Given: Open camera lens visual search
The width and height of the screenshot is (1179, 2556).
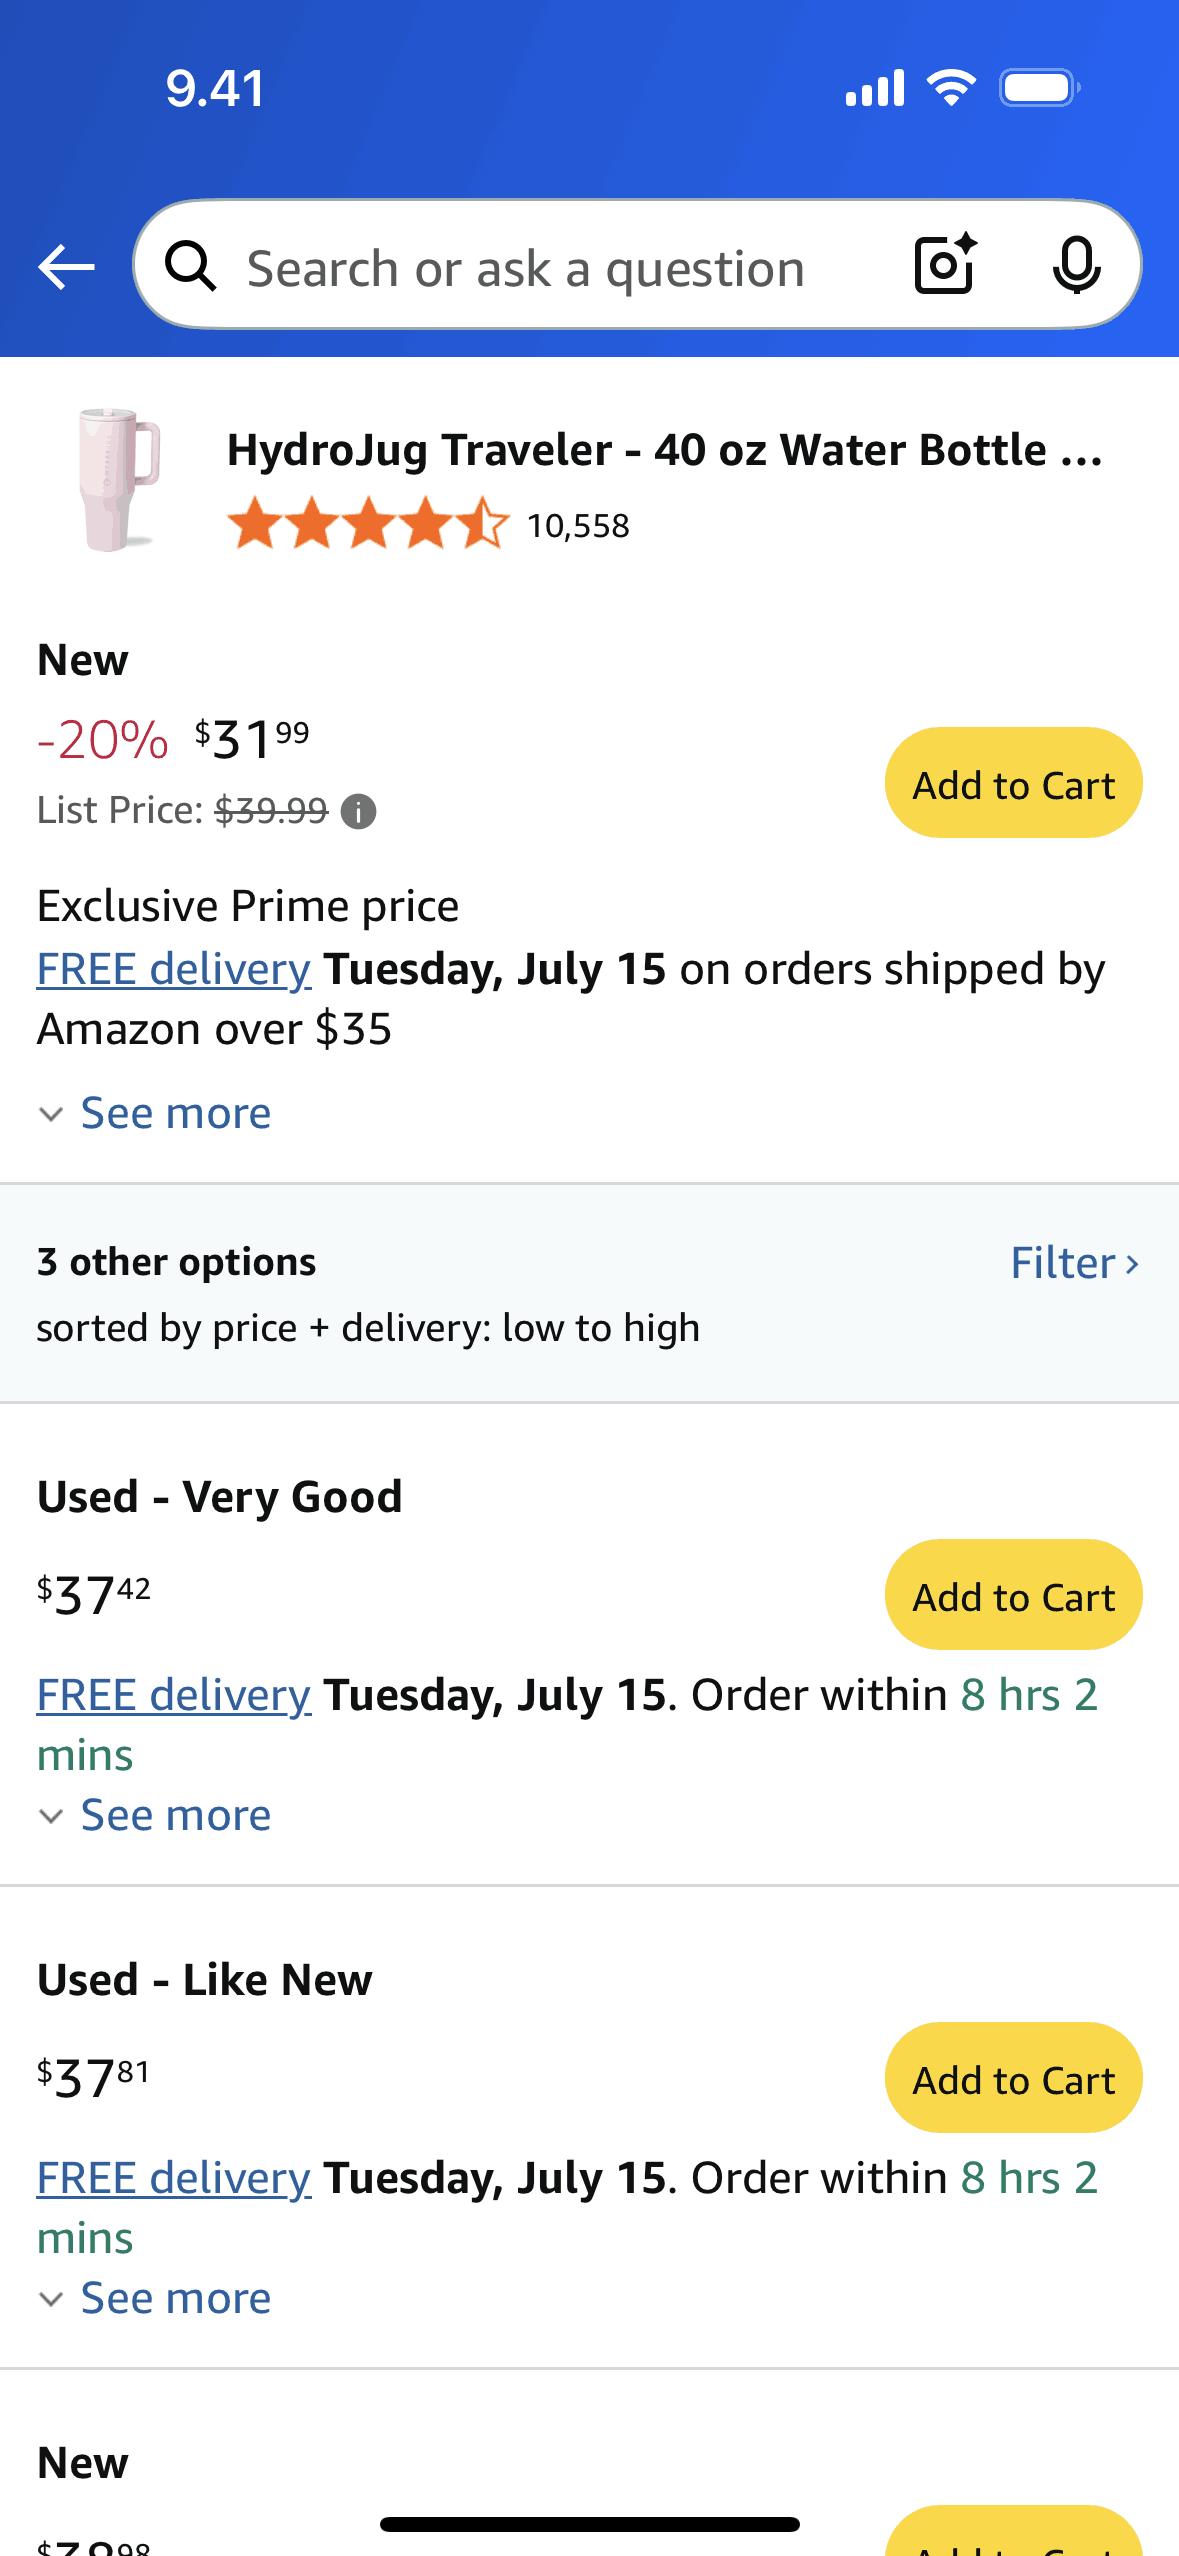Looking at the screenshot, I should 945,265.
